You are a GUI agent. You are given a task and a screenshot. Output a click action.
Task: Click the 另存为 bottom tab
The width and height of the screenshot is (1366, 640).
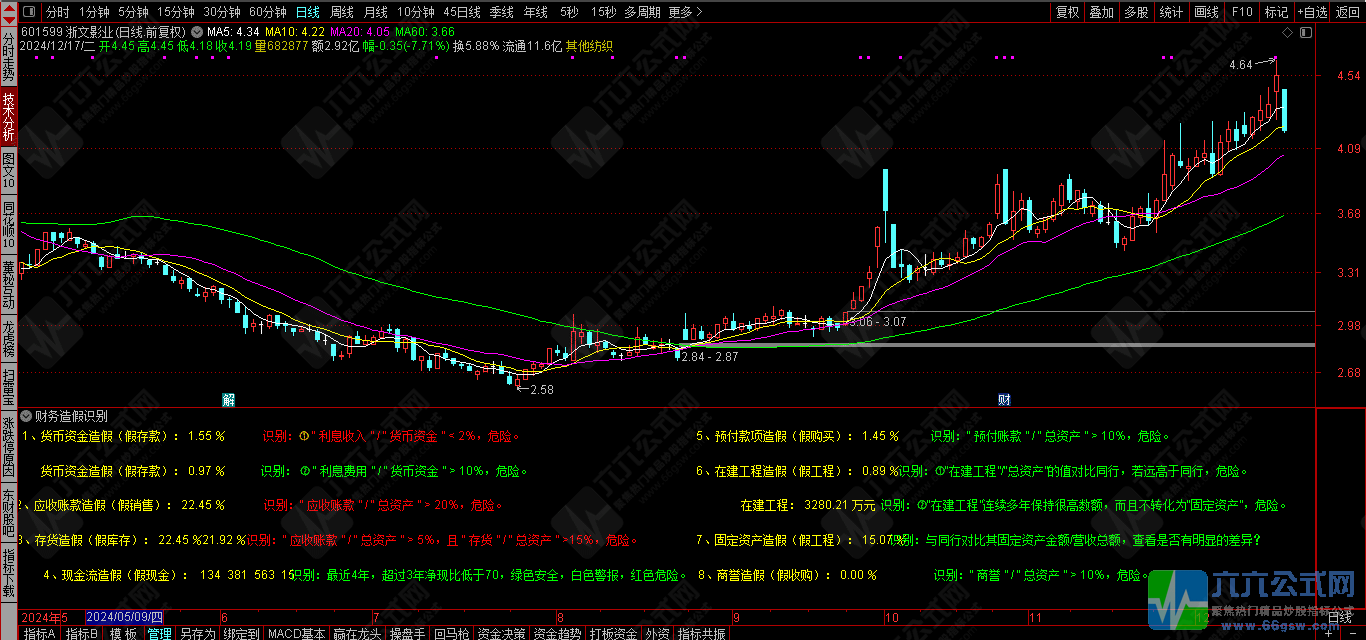(197, 633)
